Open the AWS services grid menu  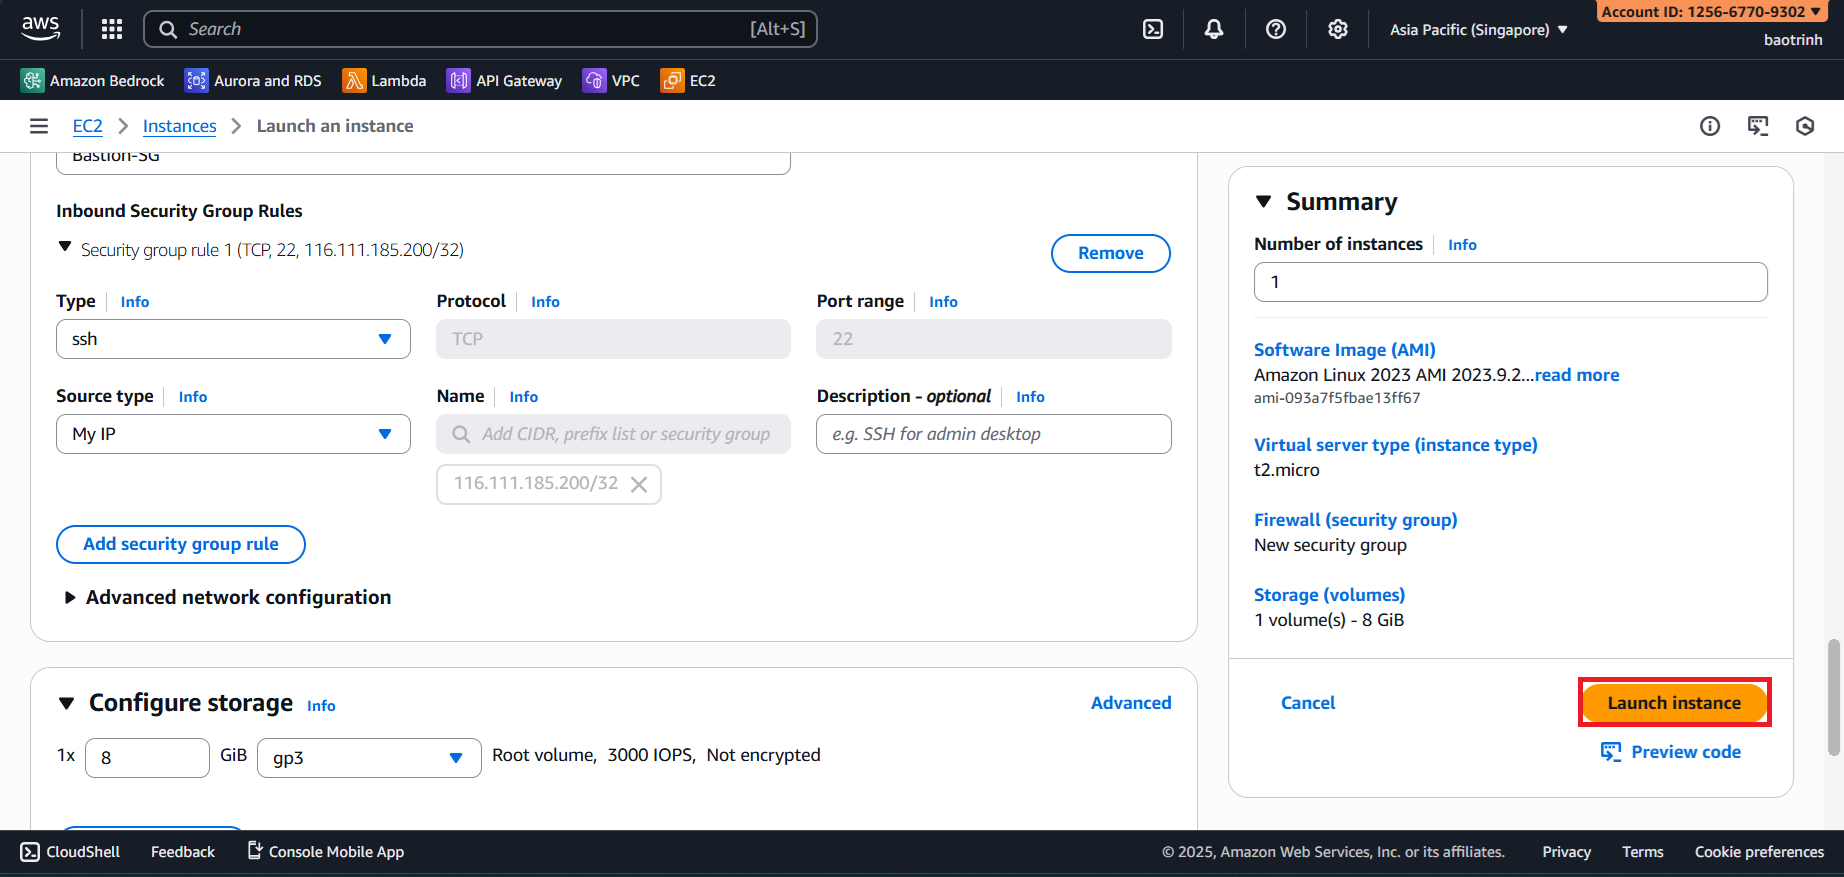pyautogui.click(x=112, y=29)
